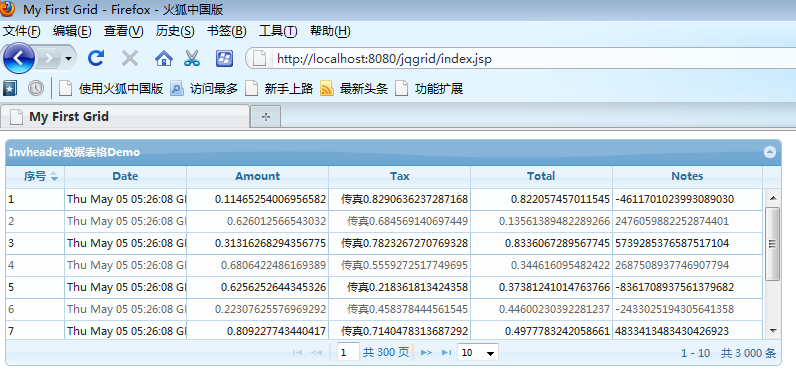The image size is (796, 371).
Task: Click Total cell 0.344616095482422
Action: point(541,265)
